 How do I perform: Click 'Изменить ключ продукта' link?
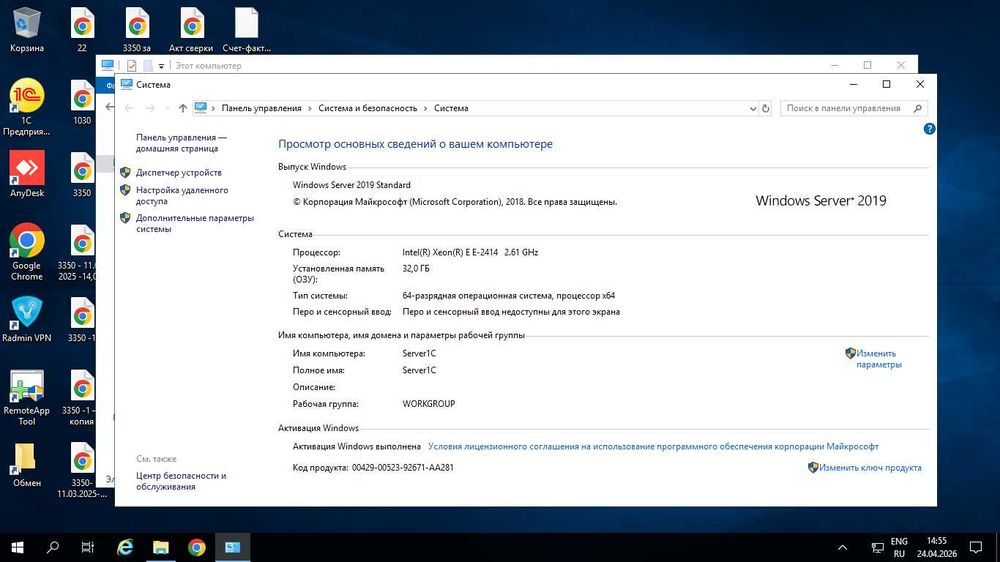tap(870, 468)
